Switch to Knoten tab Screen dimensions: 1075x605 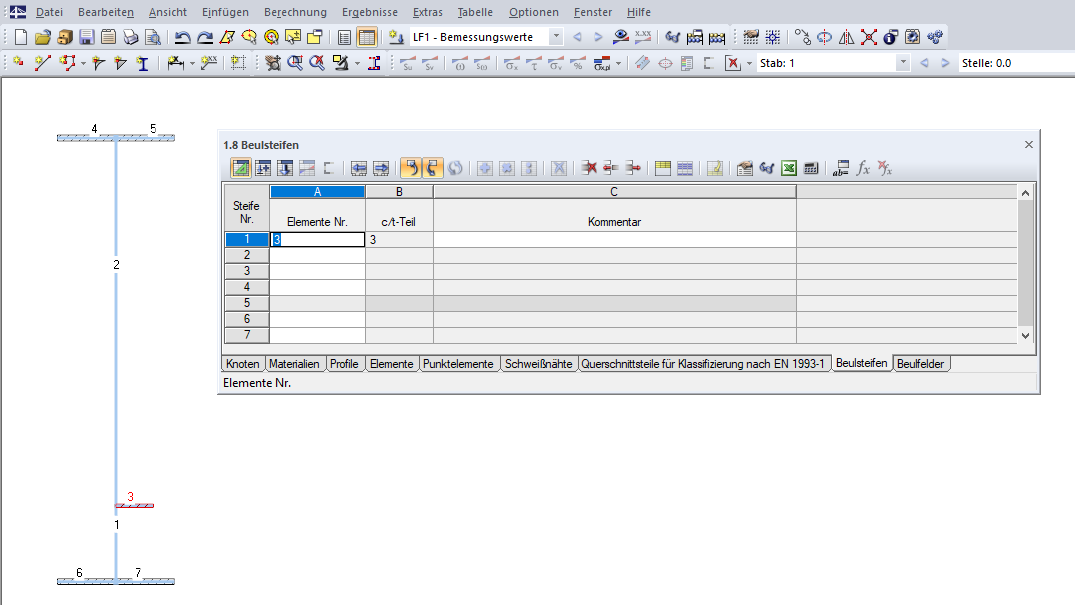point(243,364)
